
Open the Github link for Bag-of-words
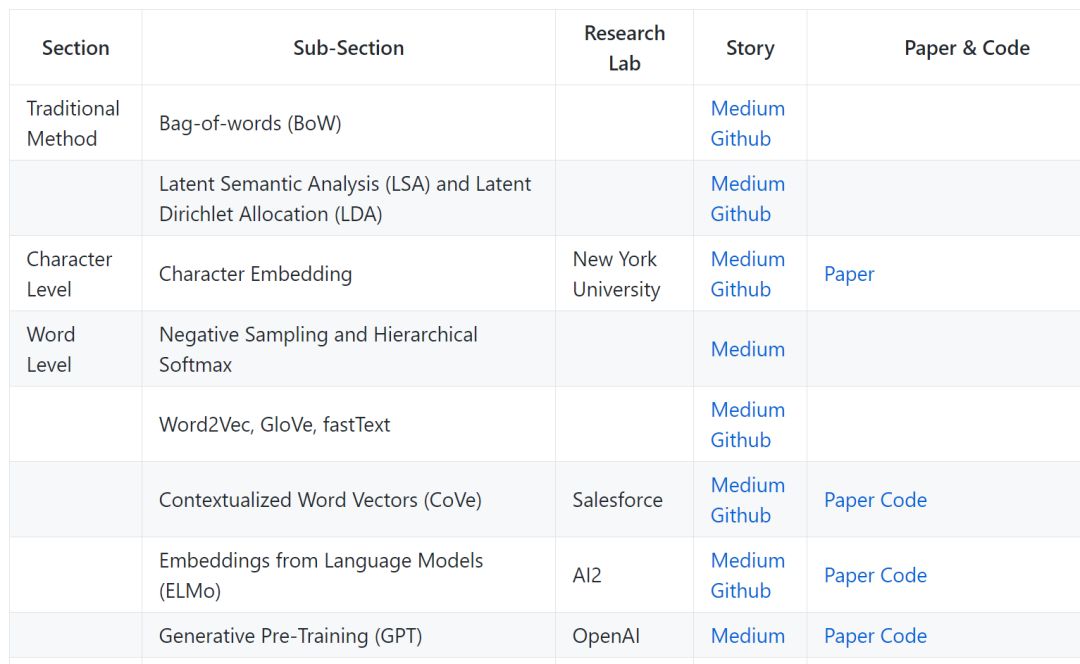pyautogui.click(x=740, y=139)
